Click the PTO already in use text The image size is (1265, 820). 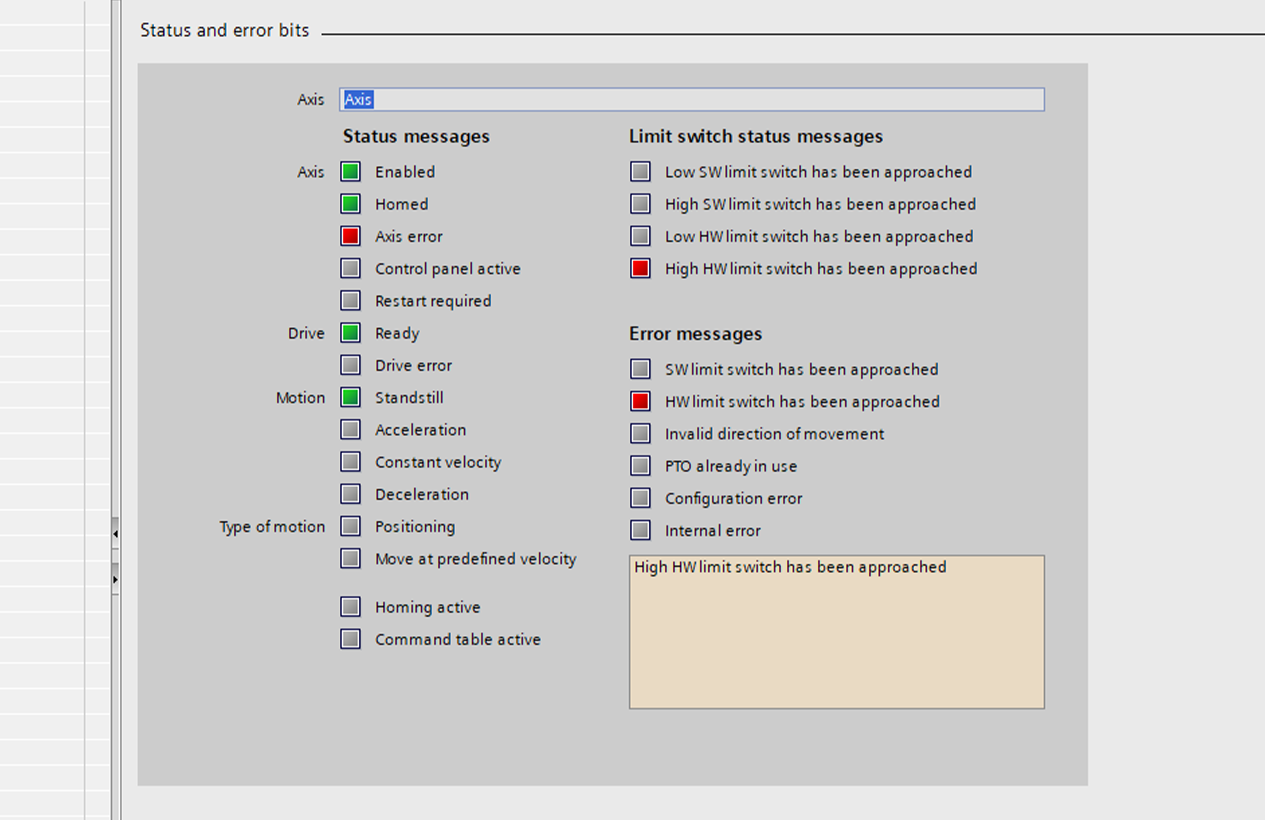point(731,466)
